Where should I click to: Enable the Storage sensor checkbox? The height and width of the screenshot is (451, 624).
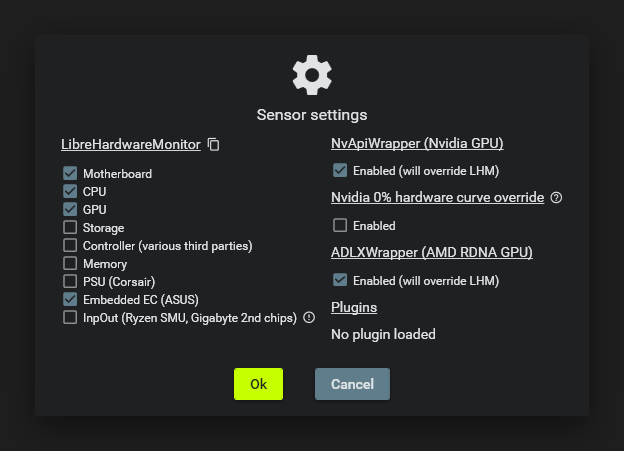[x=70, y=227]
